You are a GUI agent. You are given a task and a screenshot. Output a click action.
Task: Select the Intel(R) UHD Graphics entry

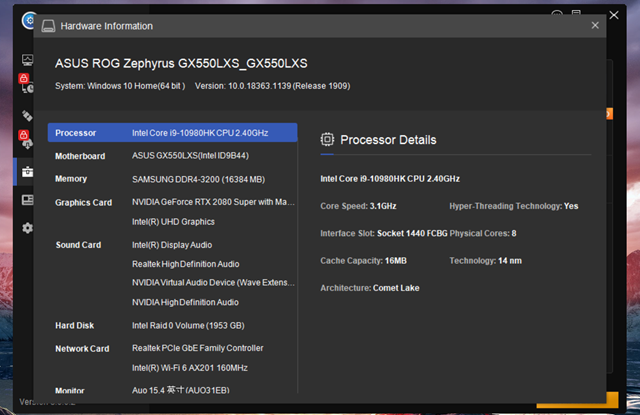click(x=173, y=222)
